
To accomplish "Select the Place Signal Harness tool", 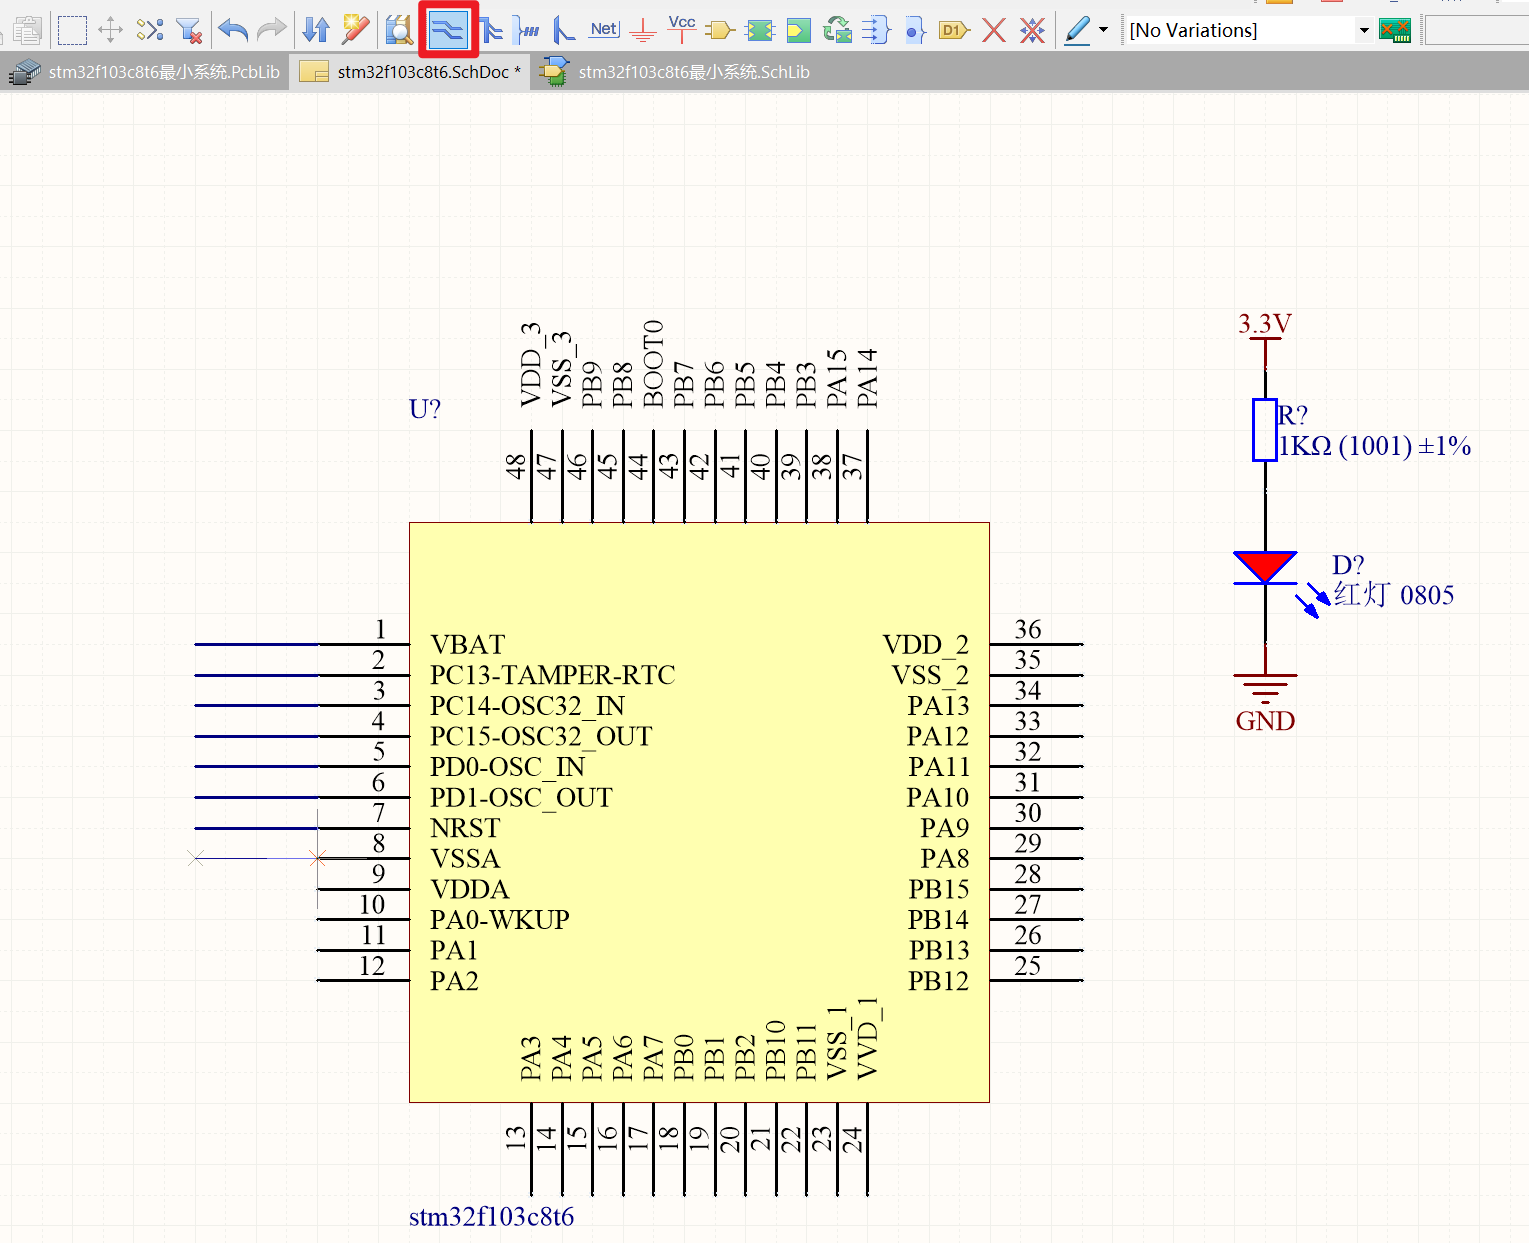I will [x=526, y=30].
